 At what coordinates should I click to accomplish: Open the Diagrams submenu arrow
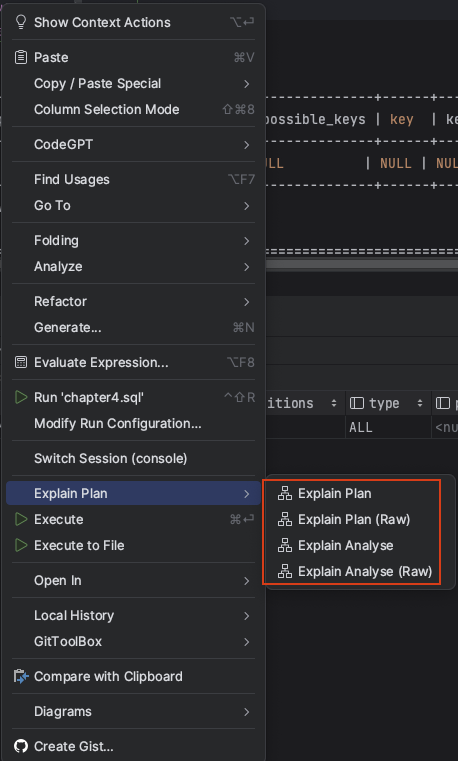(x=247, y=712)
